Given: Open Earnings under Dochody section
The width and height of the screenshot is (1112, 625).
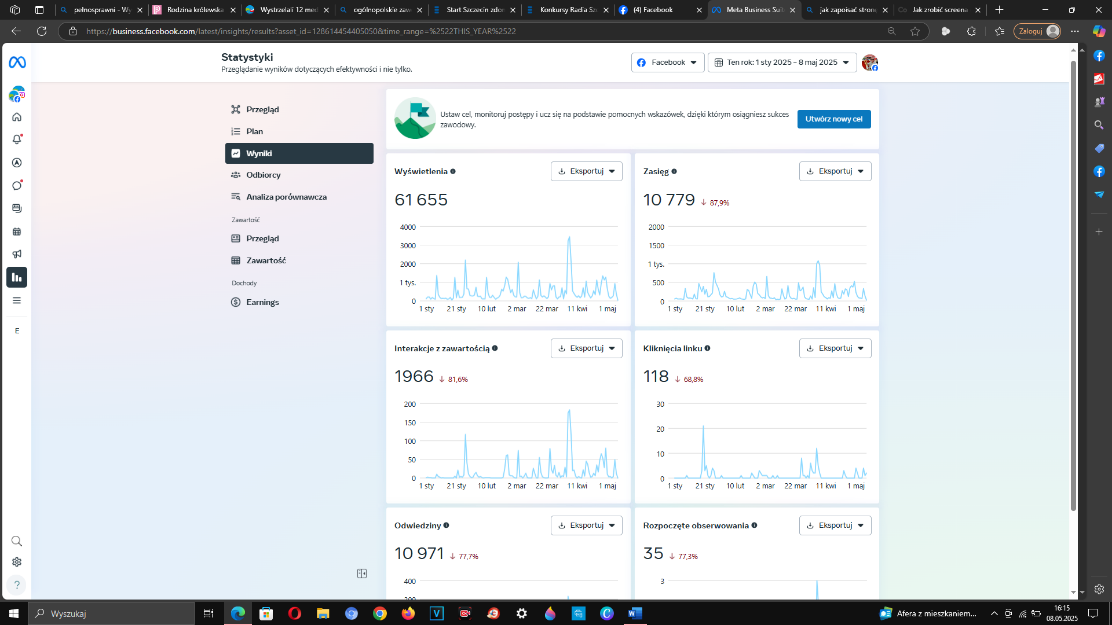Looking at the screenshot, I should coord(262,302).
